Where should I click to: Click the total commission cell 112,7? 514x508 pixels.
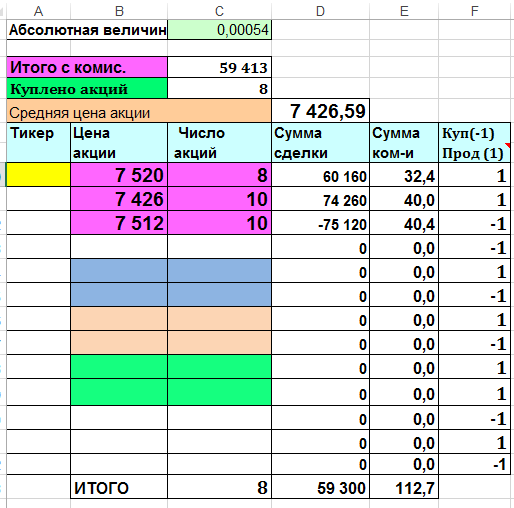pos(404,487)
